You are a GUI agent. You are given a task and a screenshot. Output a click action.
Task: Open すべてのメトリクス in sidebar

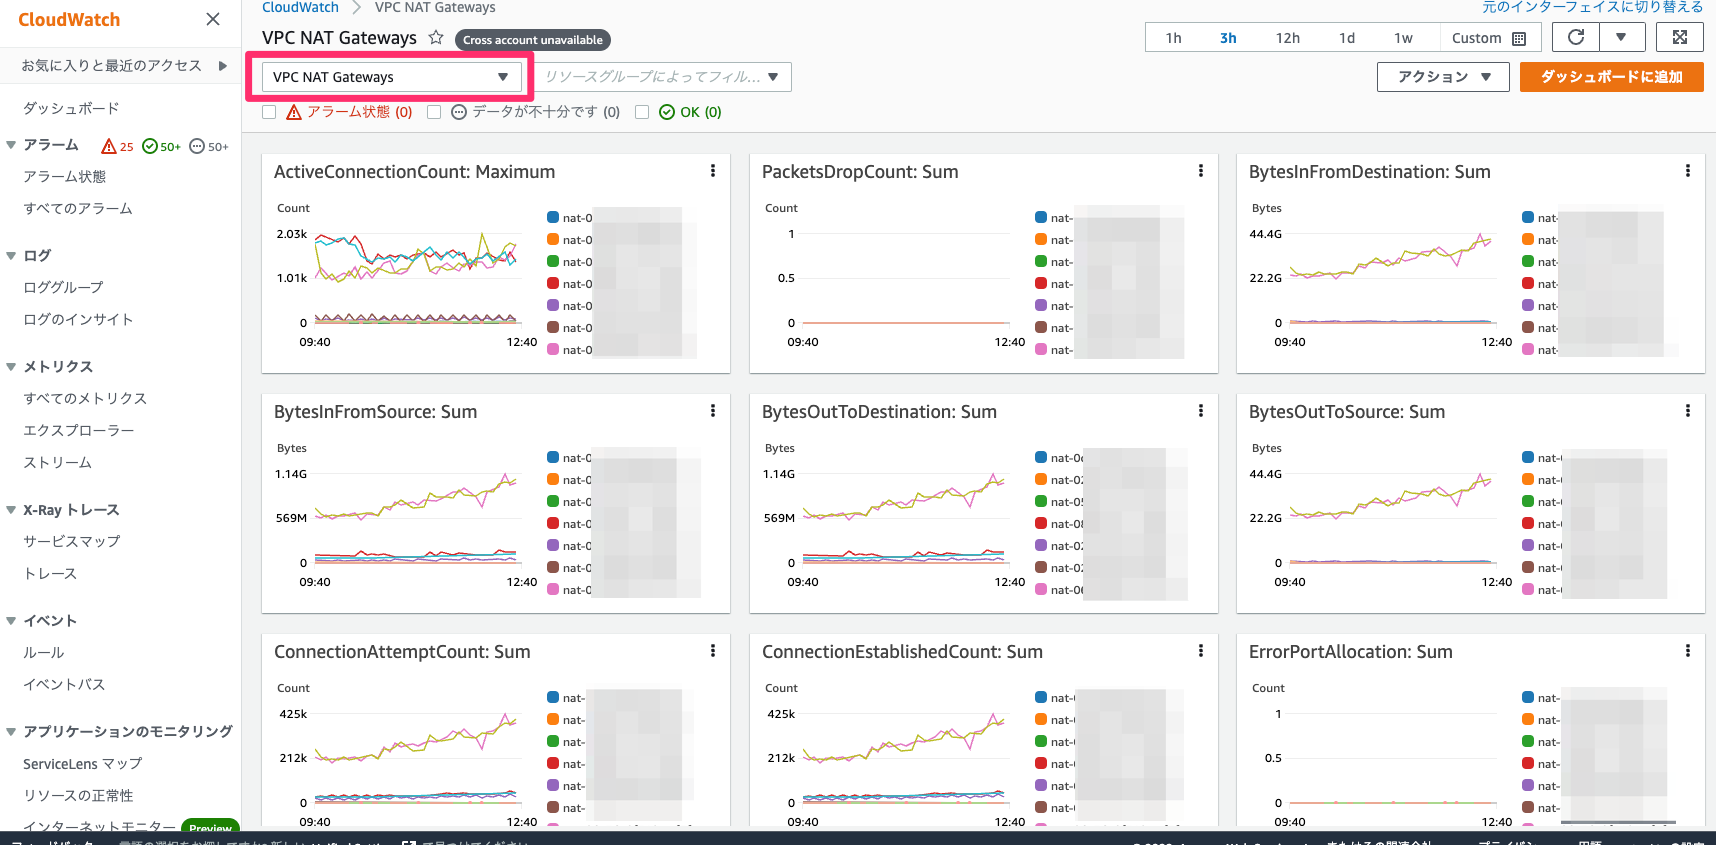(85, 398)
